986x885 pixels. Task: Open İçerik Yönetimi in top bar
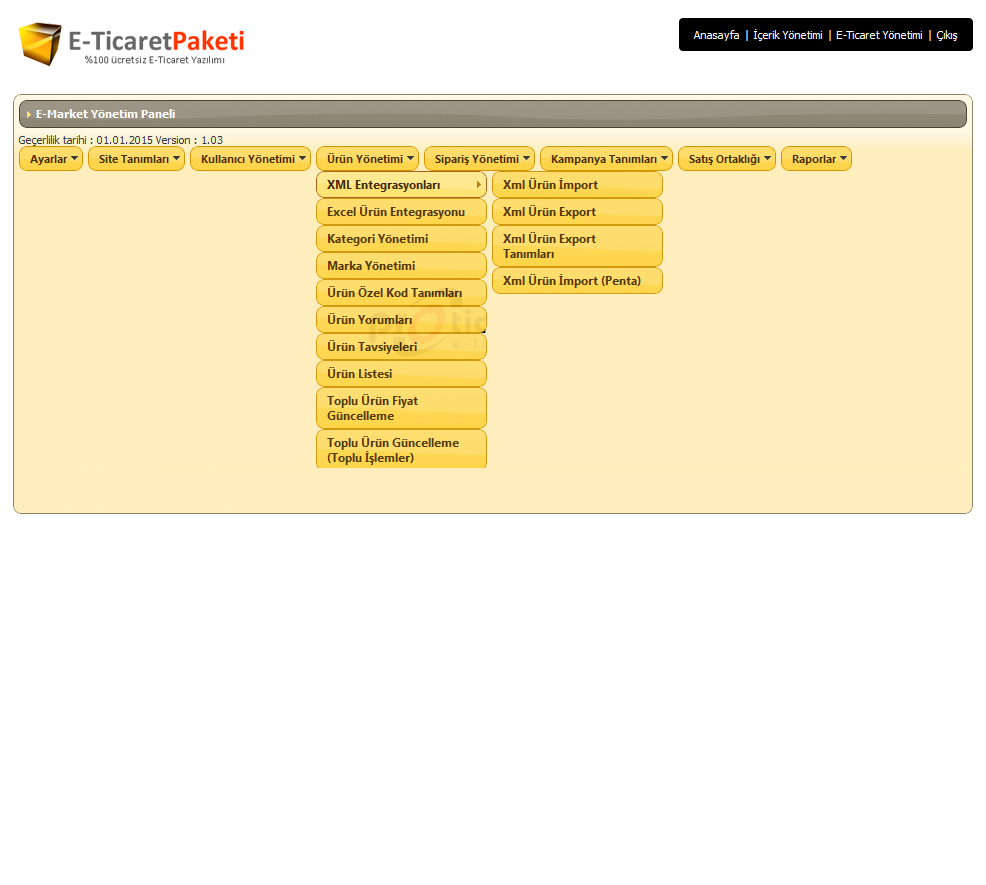point(787,35)
